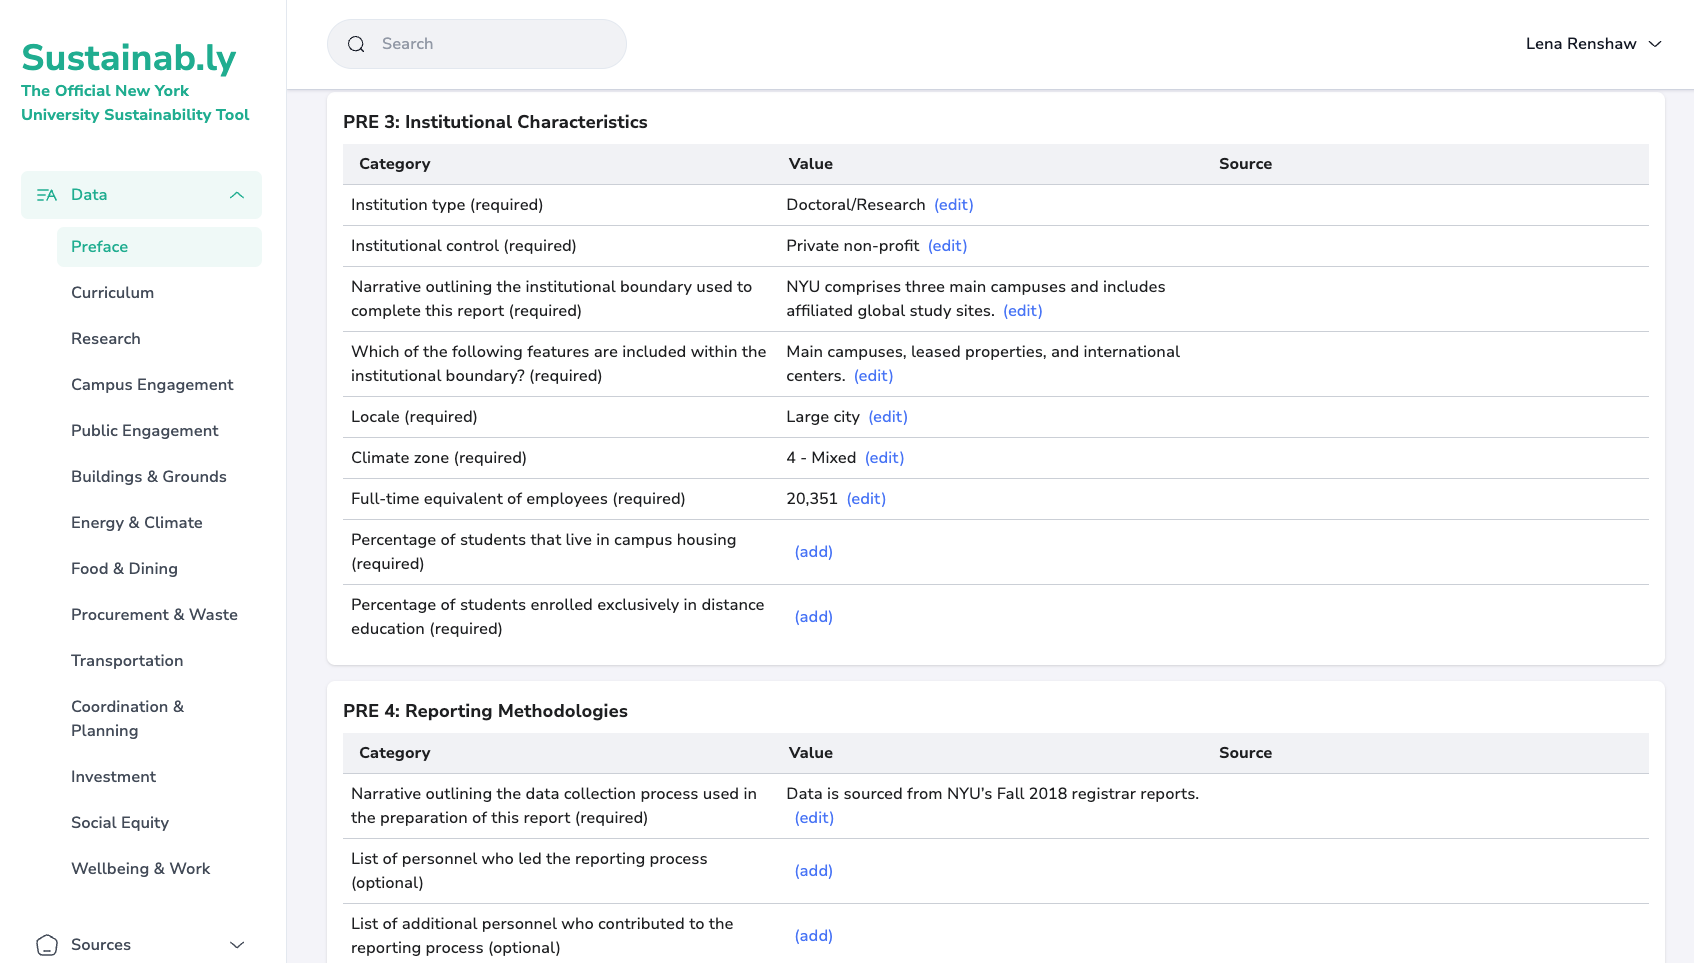Click into the Search field

click(477, 44)
